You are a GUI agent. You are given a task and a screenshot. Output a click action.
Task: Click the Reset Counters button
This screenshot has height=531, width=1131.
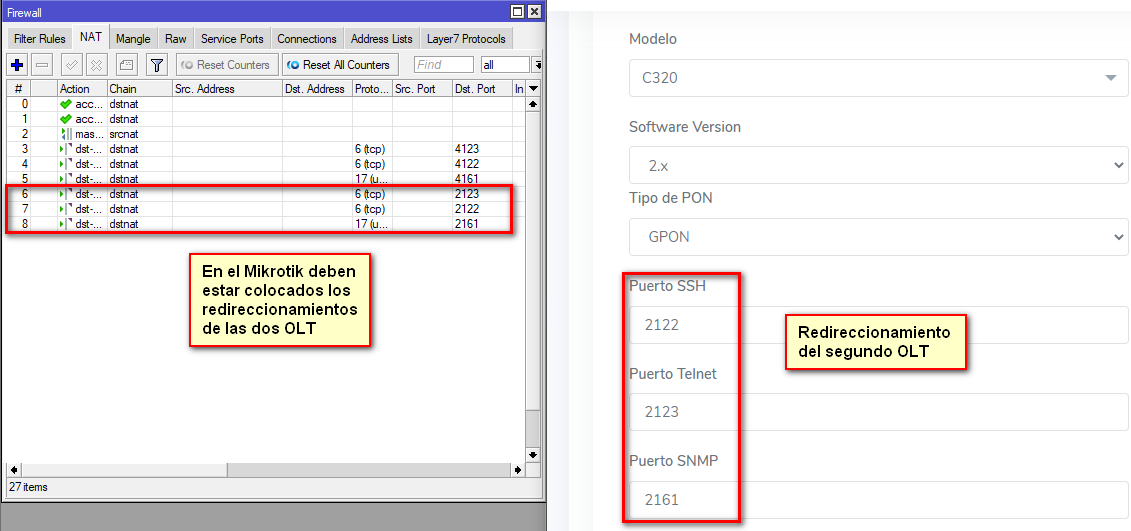(226, 65)
